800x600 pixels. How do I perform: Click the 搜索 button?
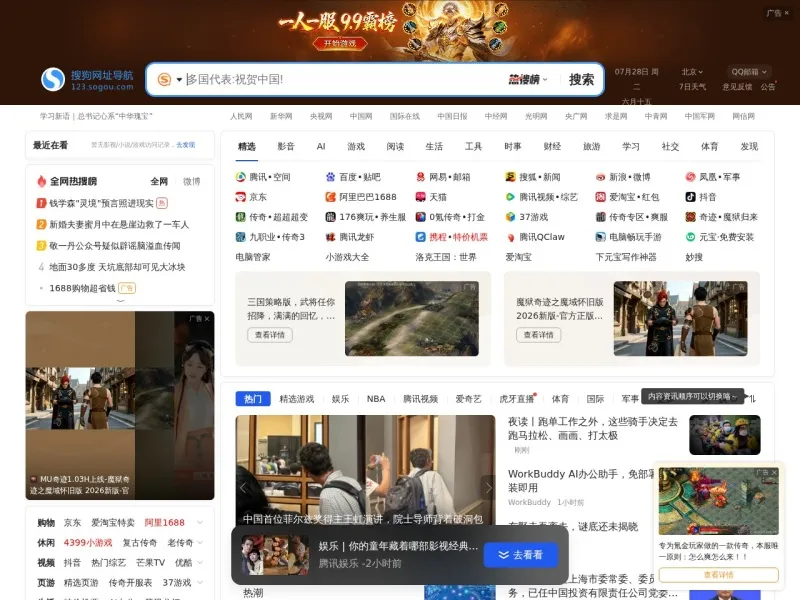581,80
